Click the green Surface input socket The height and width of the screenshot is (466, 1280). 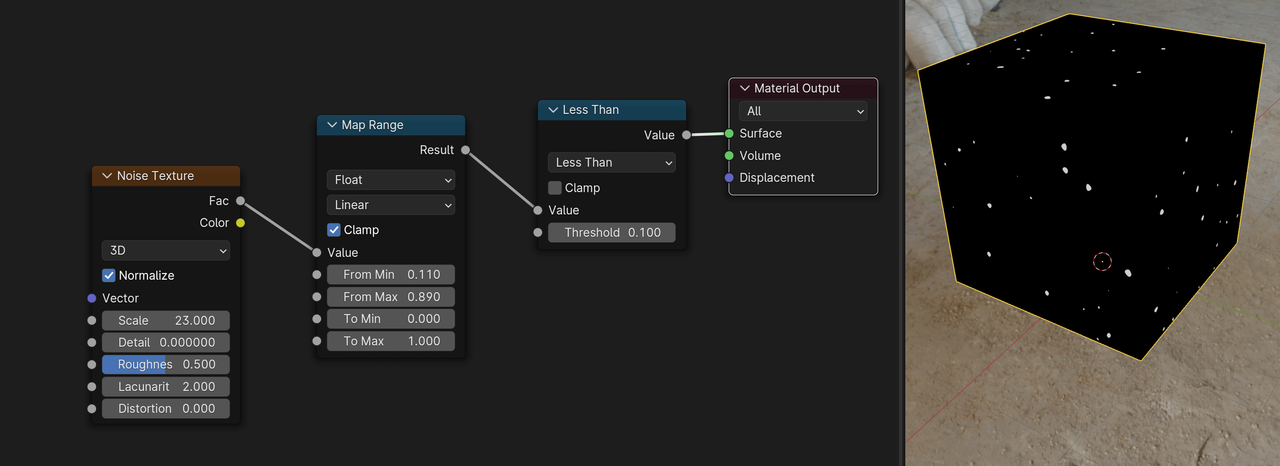tap(729, 133)
